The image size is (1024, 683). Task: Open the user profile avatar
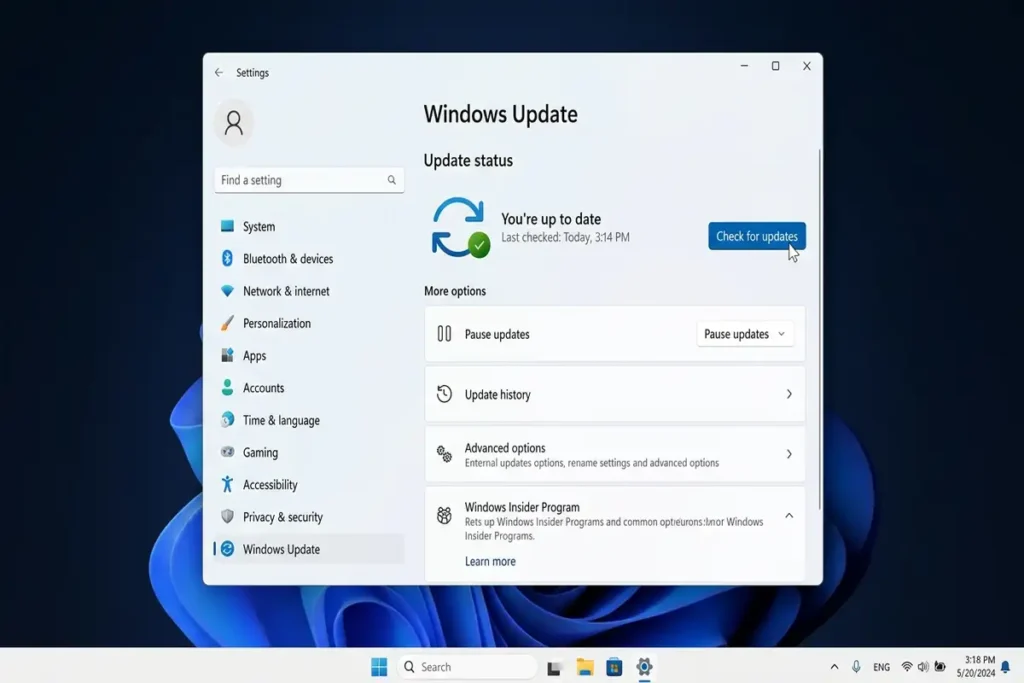234,123
